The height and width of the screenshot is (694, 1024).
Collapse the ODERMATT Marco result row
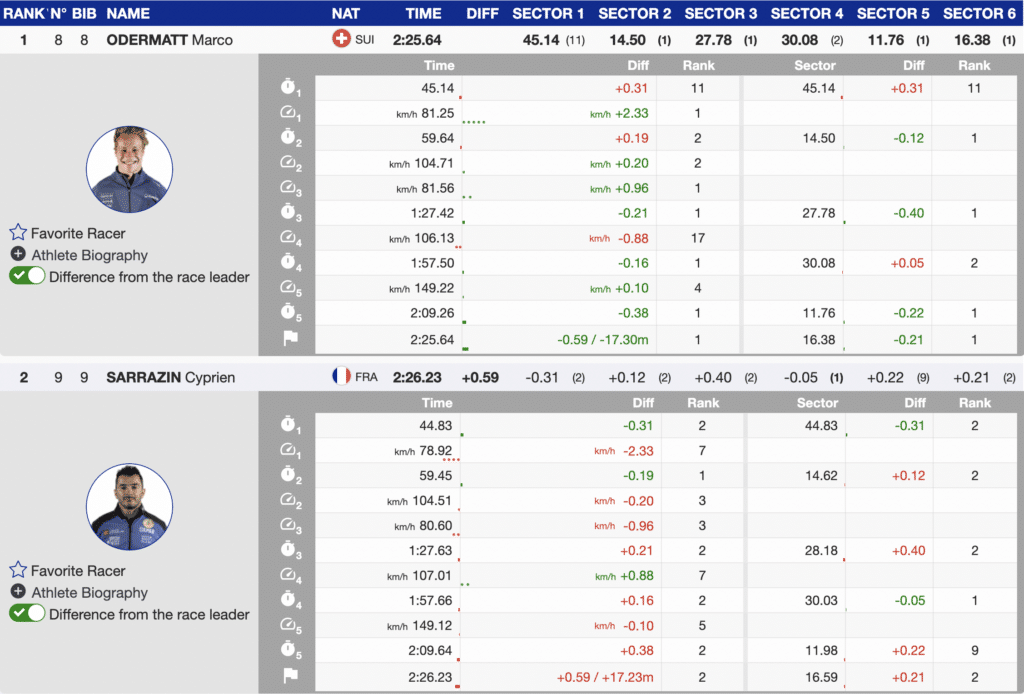click(169, 40)
